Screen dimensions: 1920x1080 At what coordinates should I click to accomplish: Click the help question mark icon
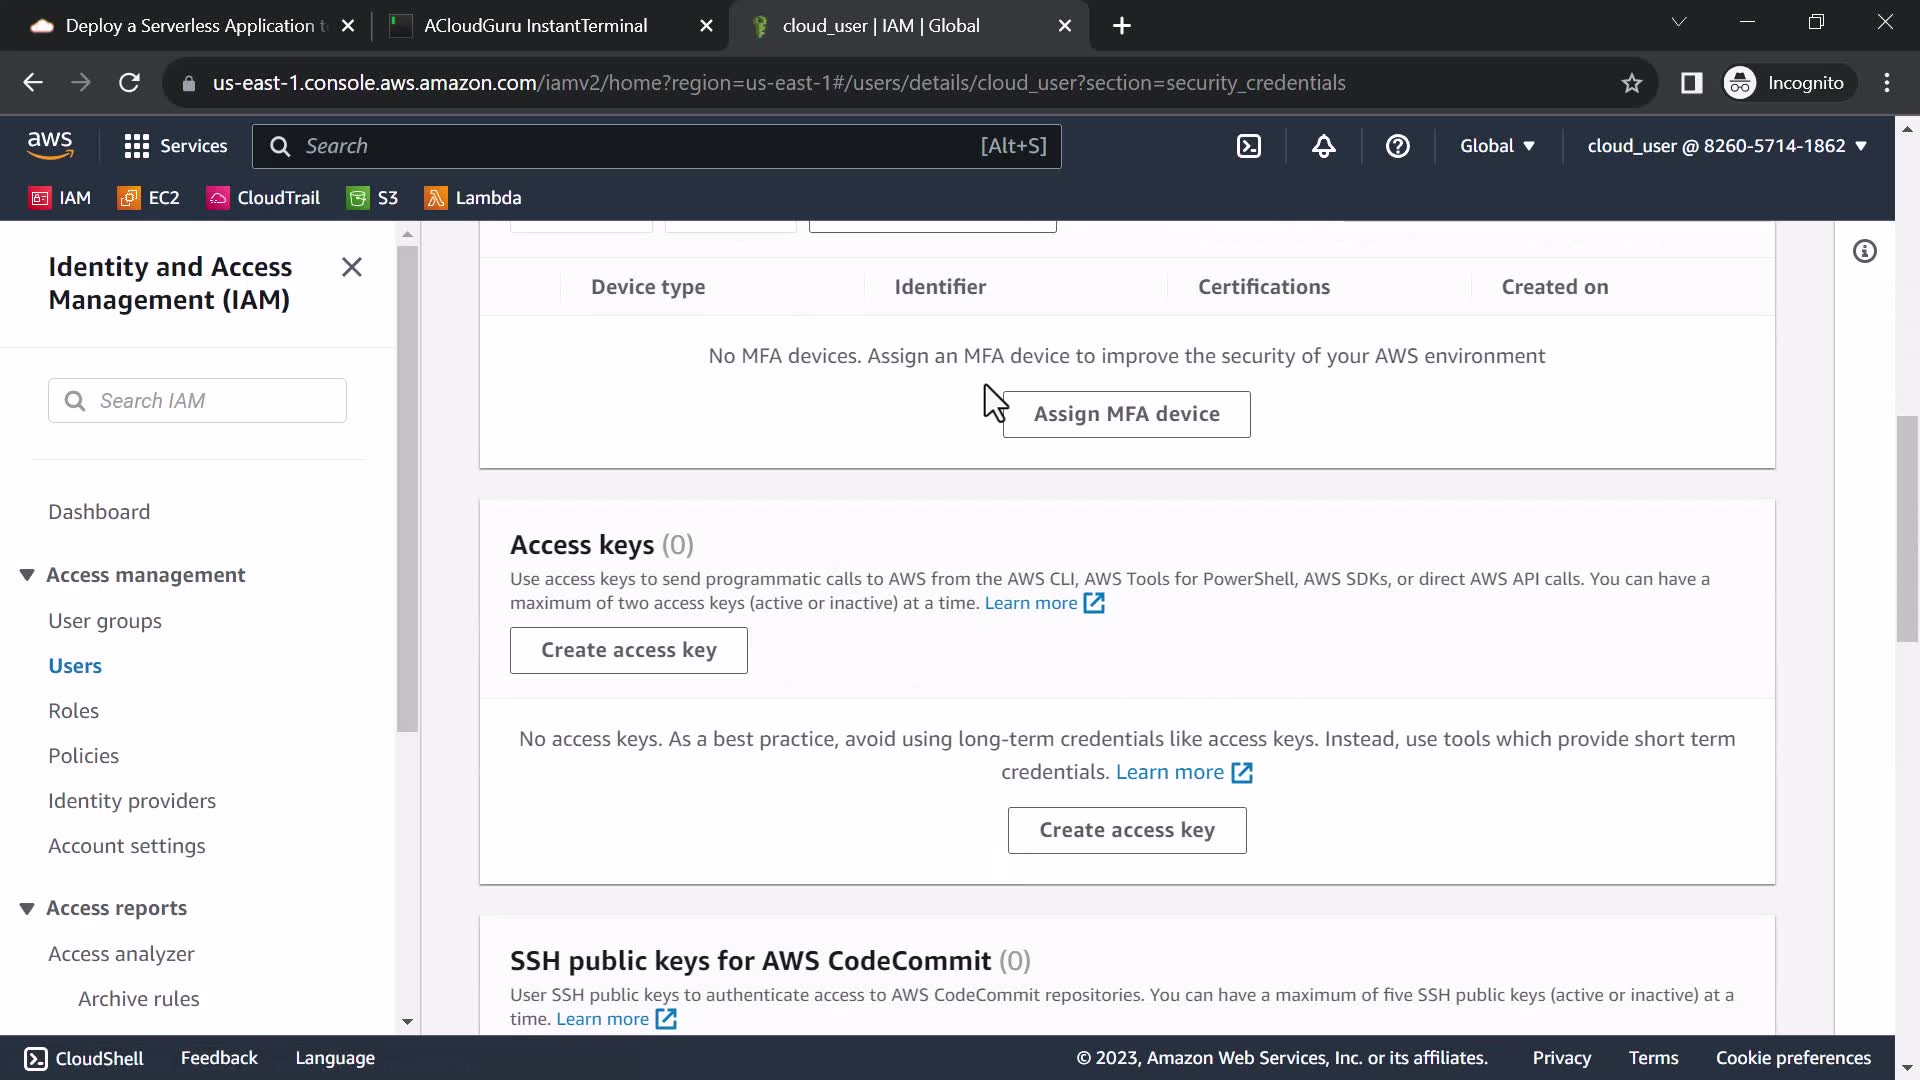(x=1397, y=146)
